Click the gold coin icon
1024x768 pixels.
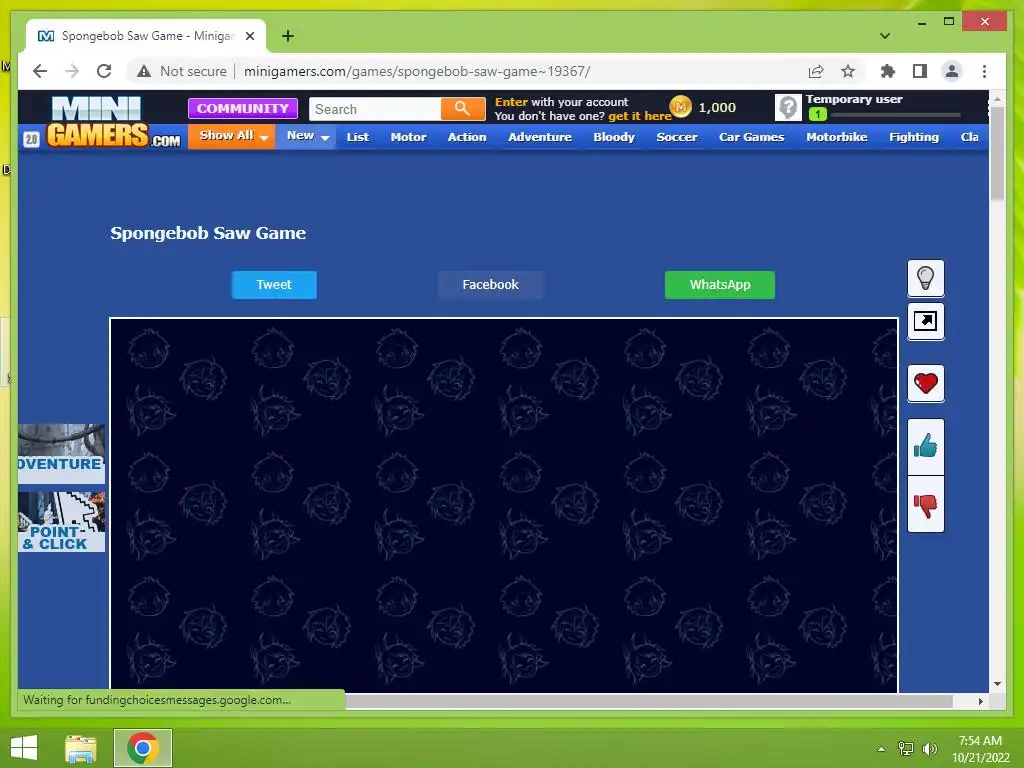point(680,106)
